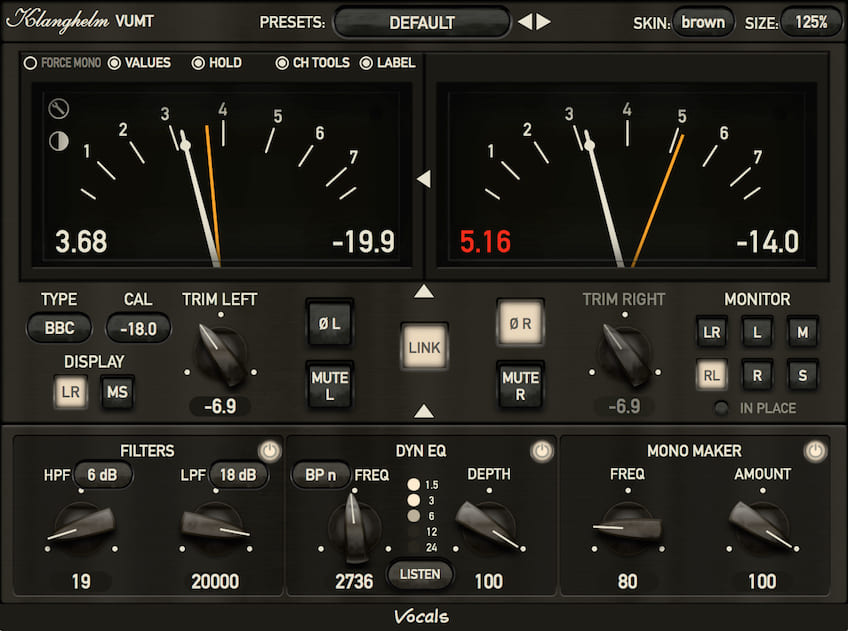Viewport: 848px width, 631px height.
Task: Click the TRIM LEFT -6.9 value field
Action: [x=220, y=406]
